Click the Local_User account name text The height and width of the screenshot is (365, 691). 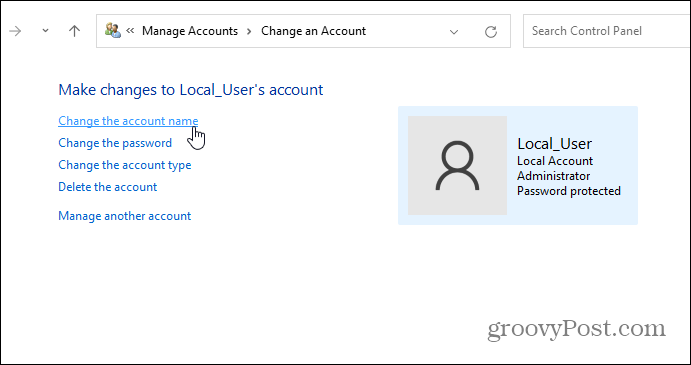[554, 144]
